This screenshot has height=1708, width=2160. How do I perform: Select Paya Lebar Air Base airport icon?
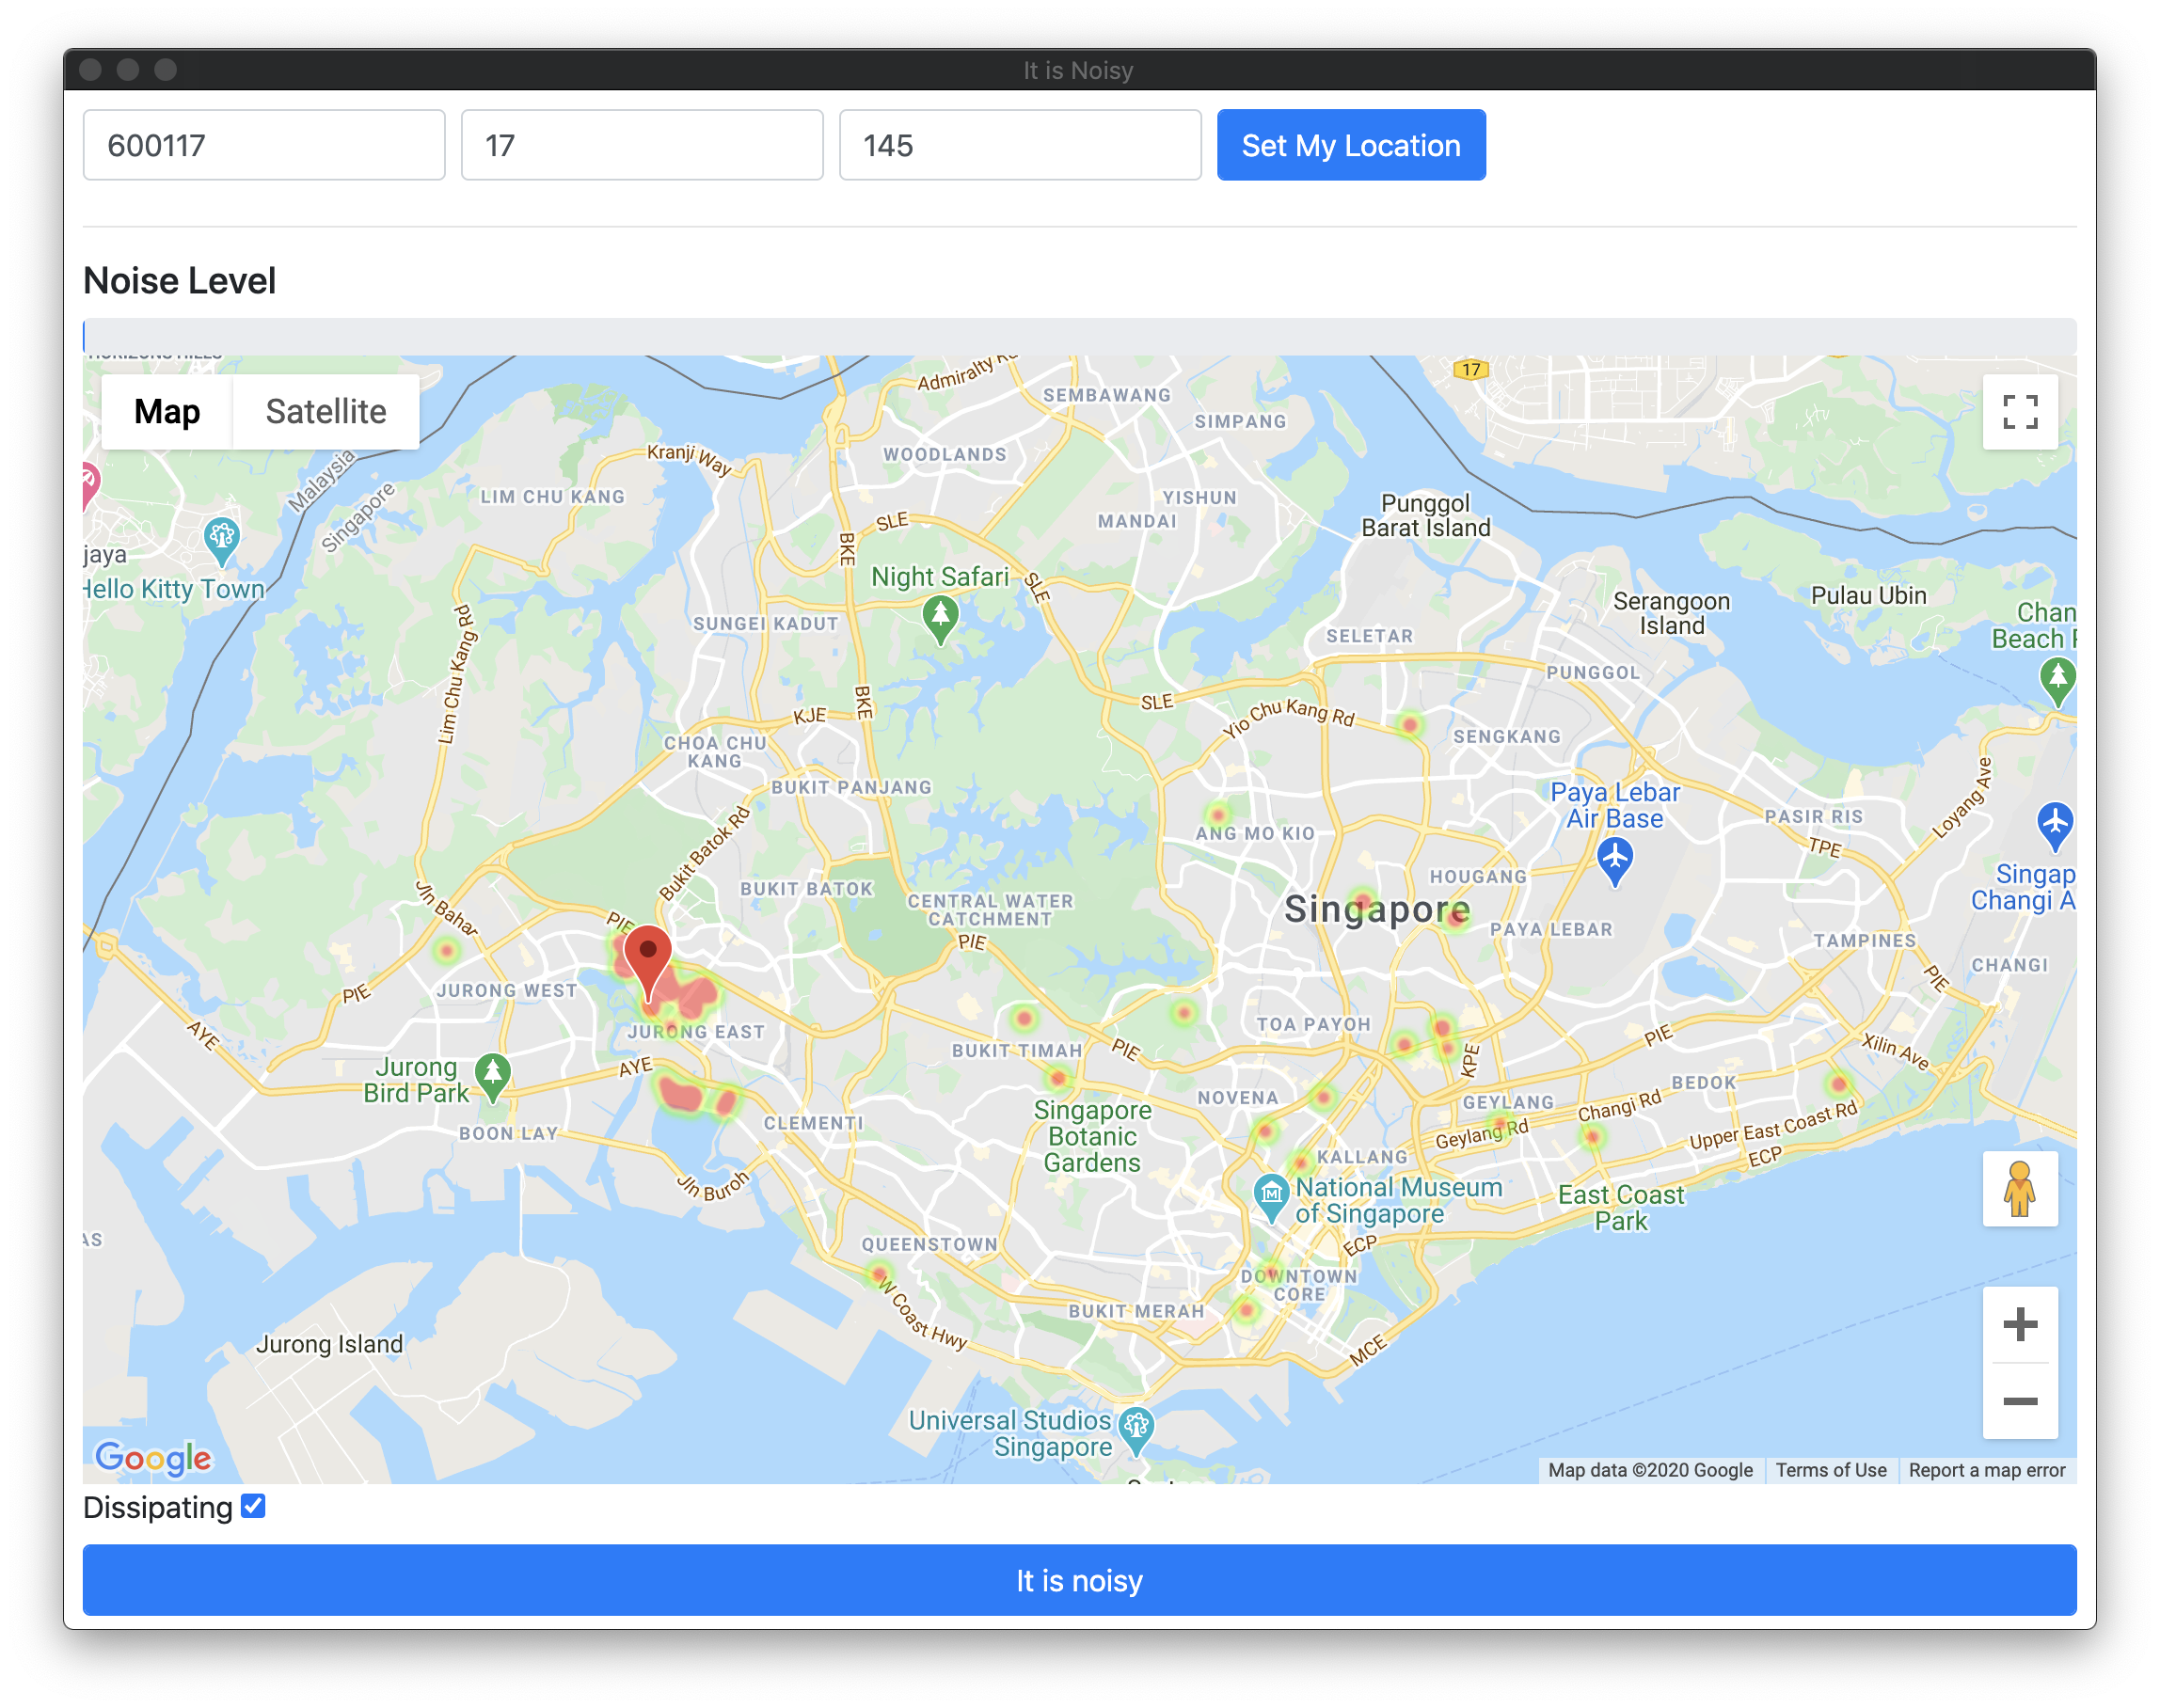[1614, 861]
